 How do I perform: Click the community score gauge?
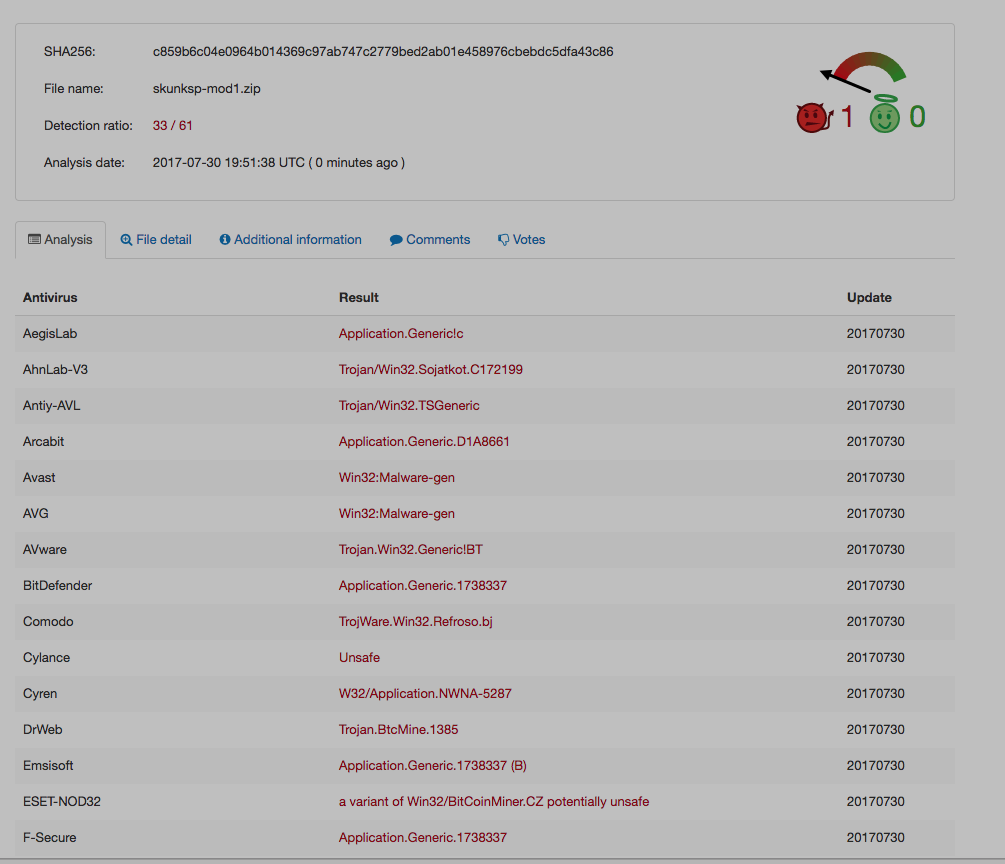tap(863, 72)
